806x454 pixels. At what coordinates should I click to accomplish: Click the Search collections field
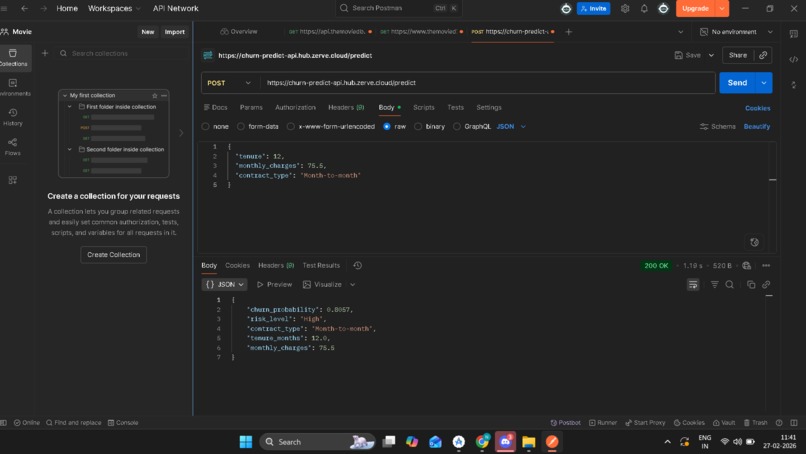tap(123, 53)
